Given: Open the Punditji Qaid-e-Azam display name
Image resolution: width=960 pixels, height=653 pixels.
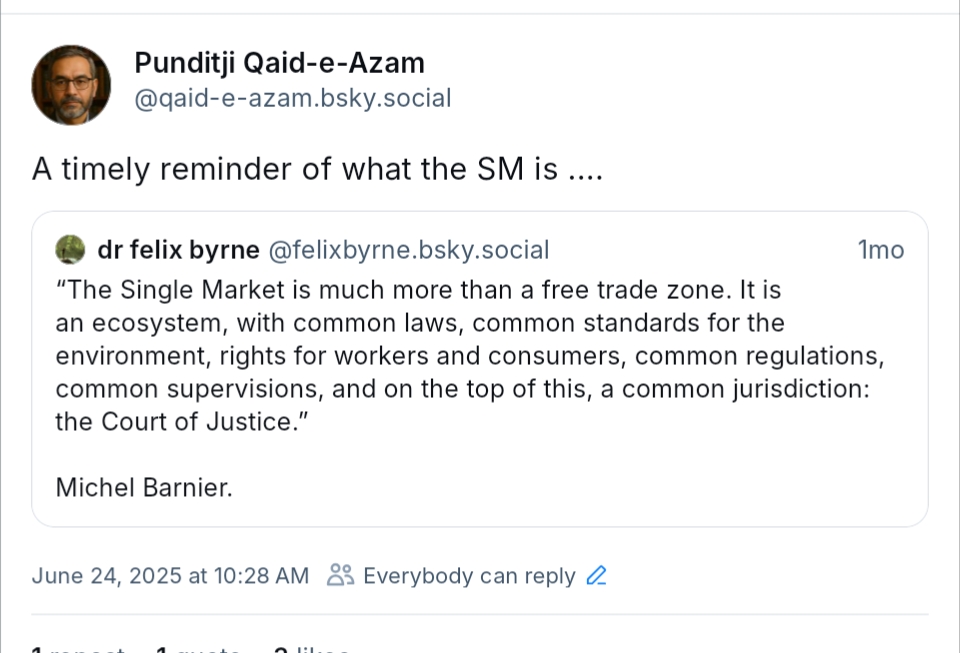Looking at the screenshot, I should (x=279, y=63).
